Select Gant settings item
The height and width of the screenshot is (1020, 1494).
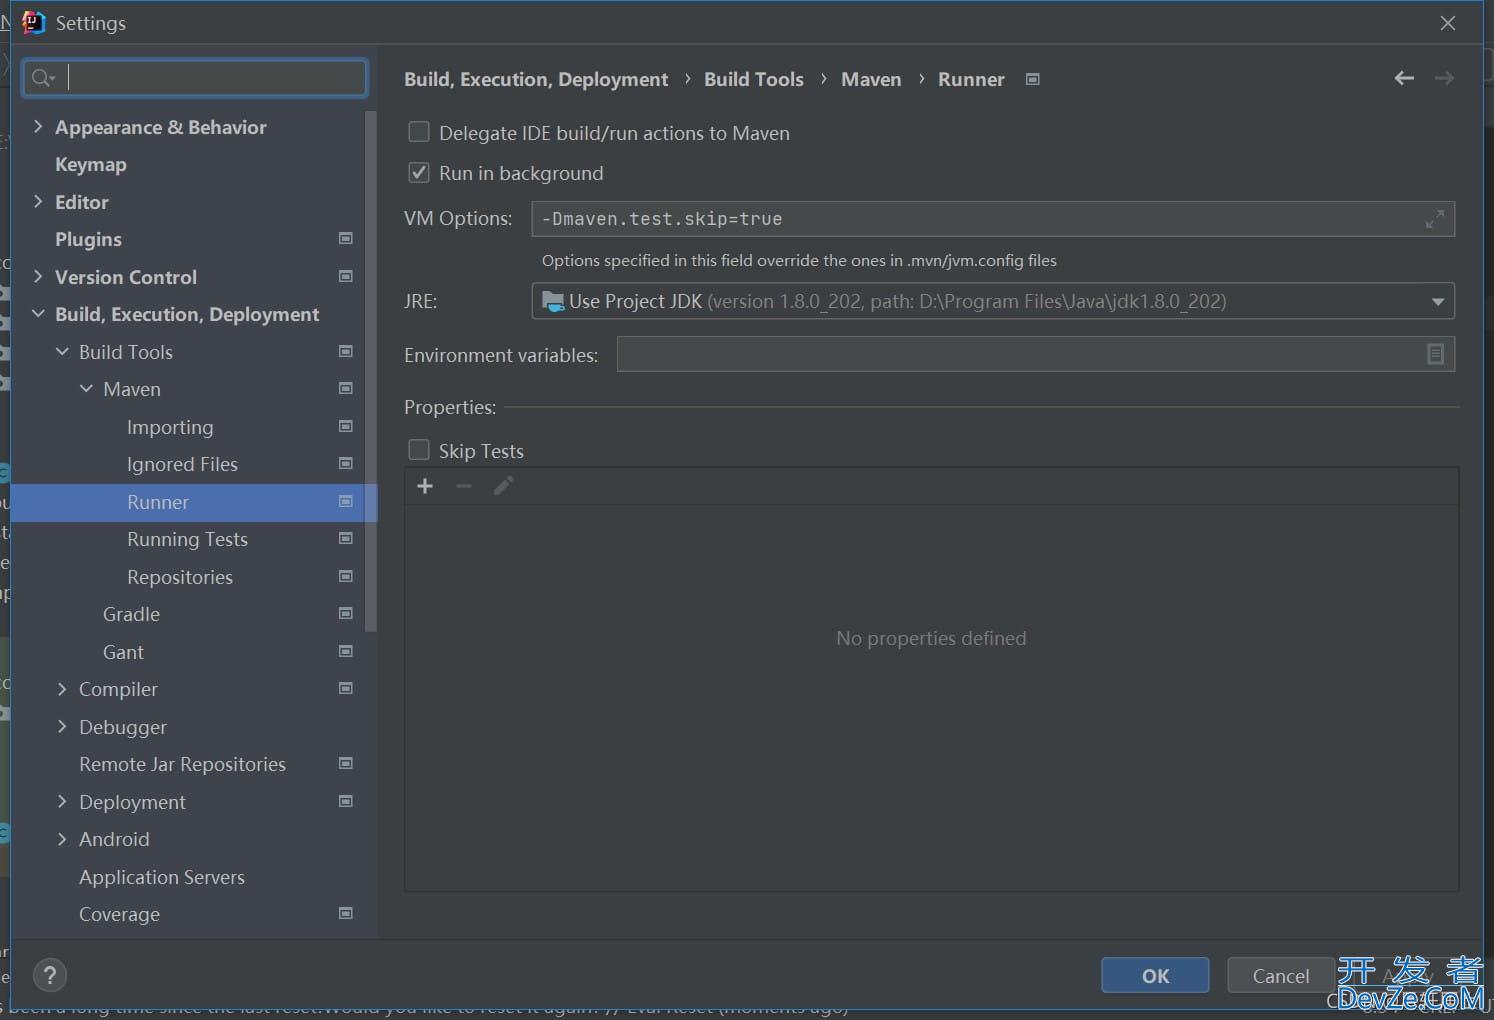(123, 652)
